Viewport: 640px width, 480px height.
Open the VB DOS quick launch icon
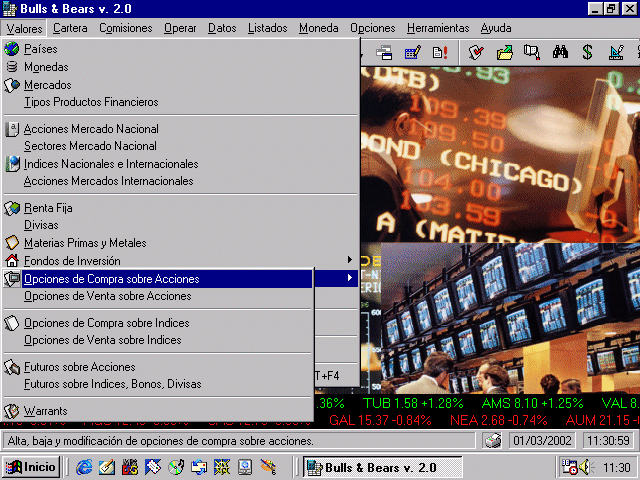130,467
